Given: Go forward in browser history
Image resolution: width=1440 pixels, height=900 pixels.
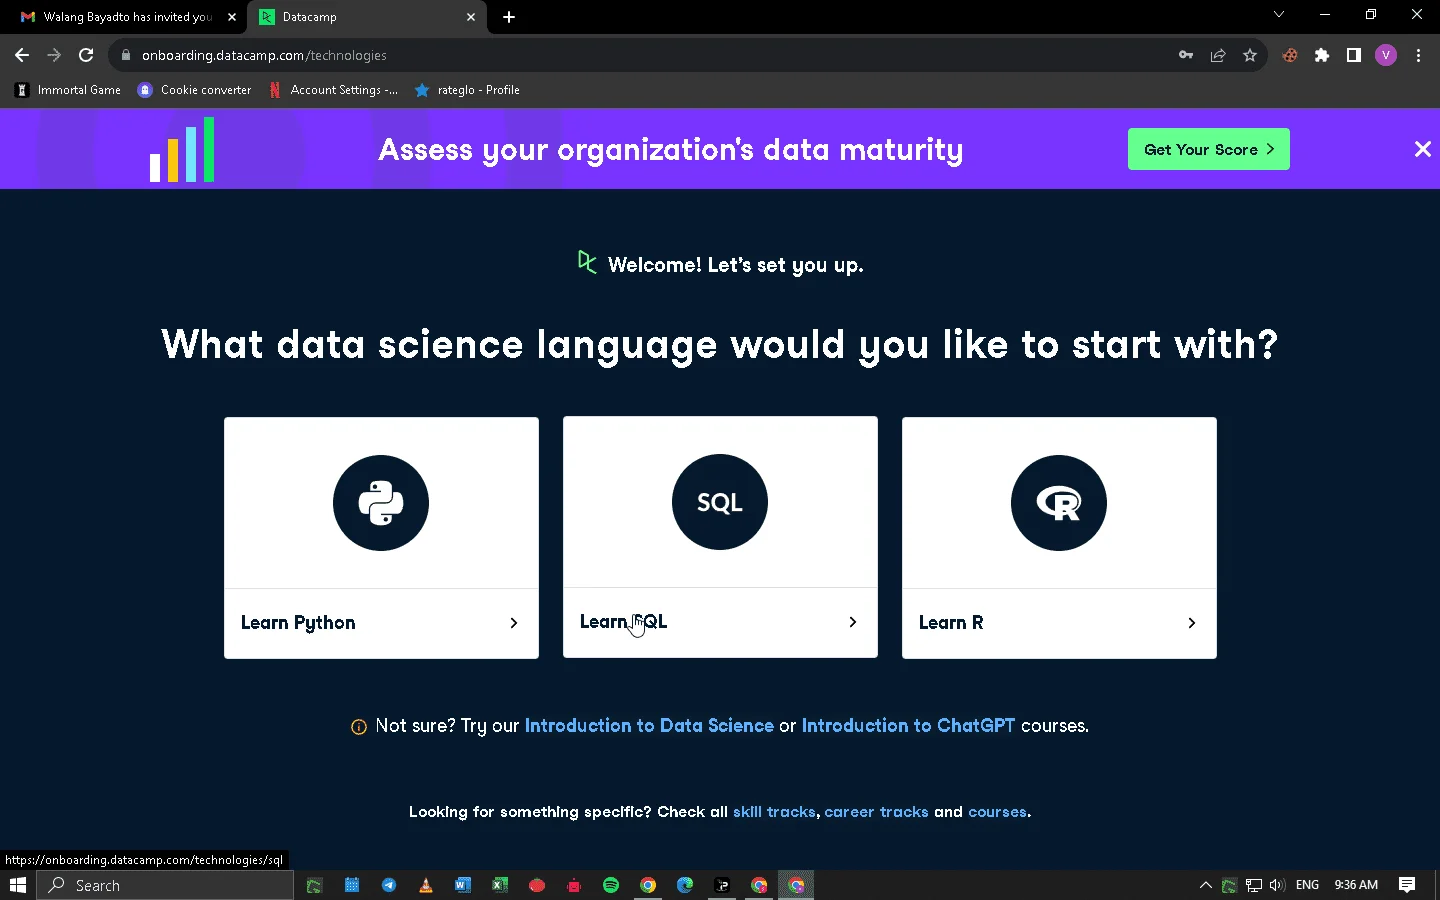Looking at the screenshot, I should click(54, 55).
